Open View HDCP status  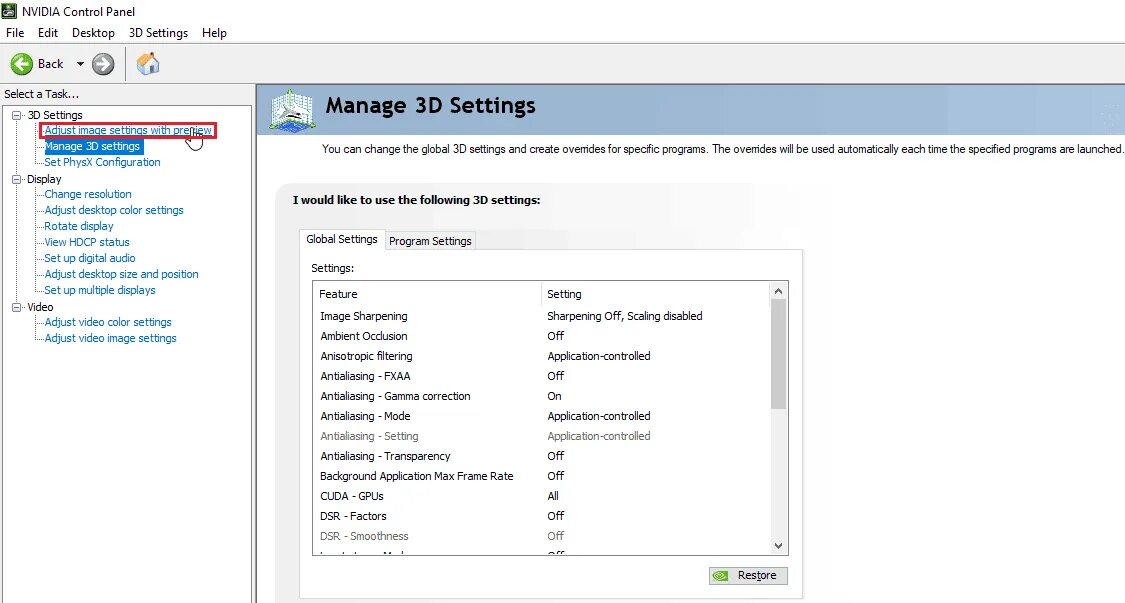[87, 243]
